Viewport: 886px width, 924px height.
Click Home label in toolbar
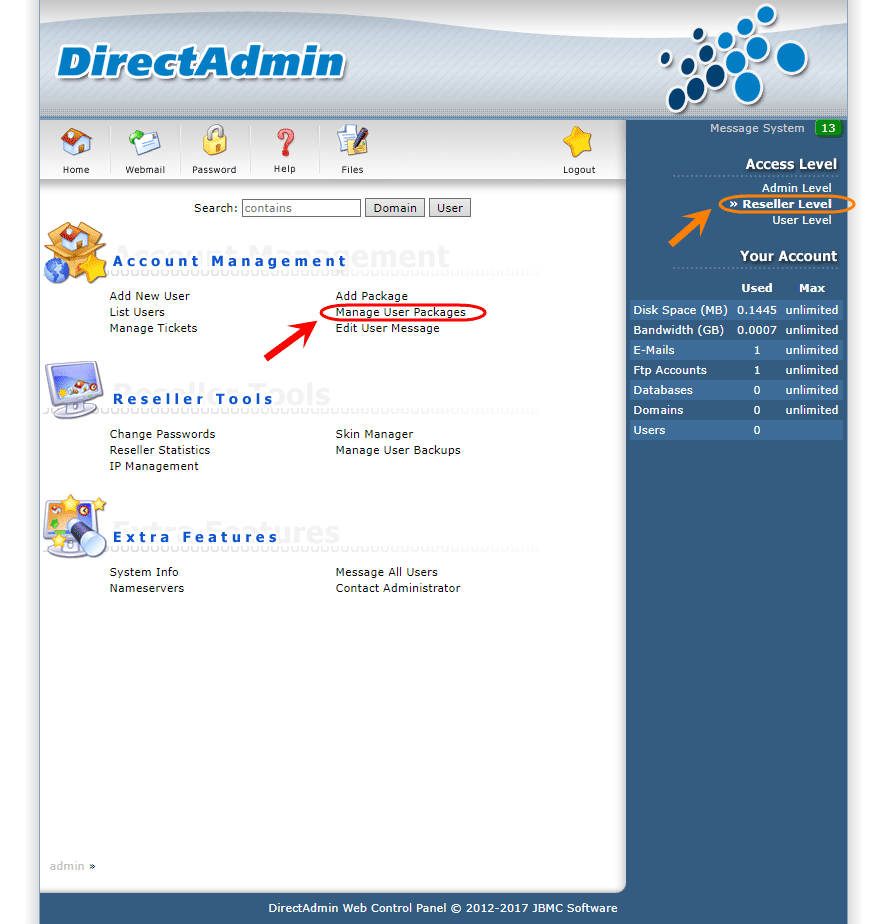(76, 170)
